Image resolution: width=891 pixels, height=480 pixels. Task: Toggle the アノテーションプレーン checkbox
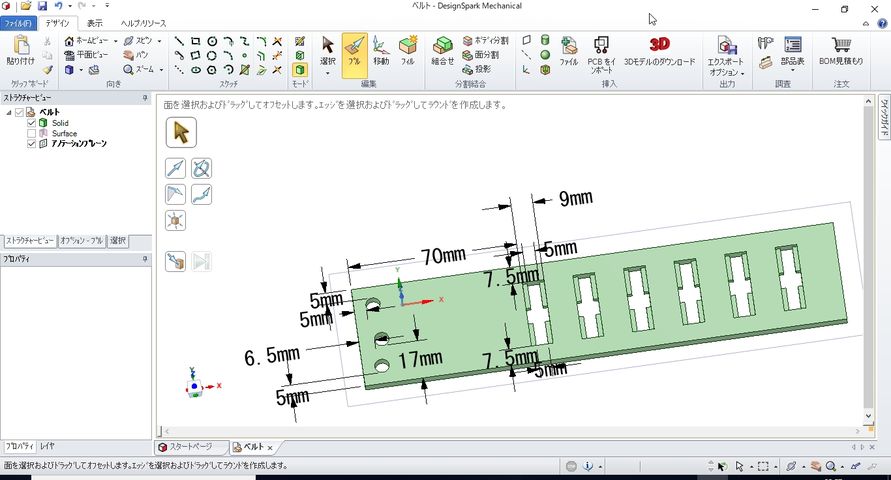coord(32,144)
